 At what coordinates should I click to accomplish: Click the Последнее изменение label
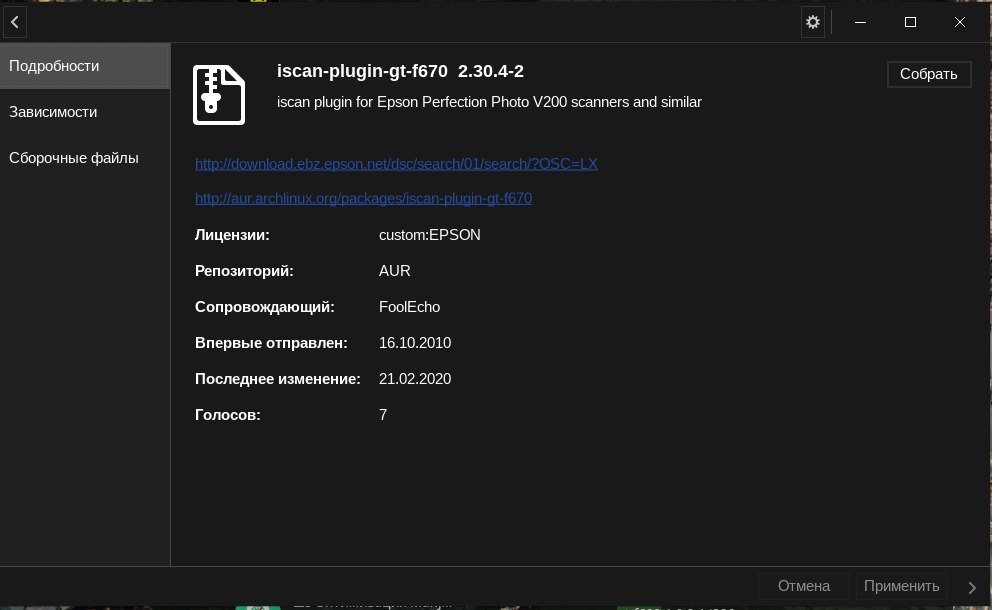[x=278, y=379]
